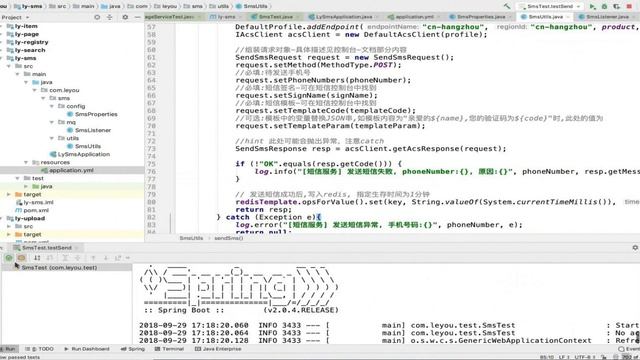Click the build project hammer icon
The image size is (640, 360).
click(x=507, y=6)
